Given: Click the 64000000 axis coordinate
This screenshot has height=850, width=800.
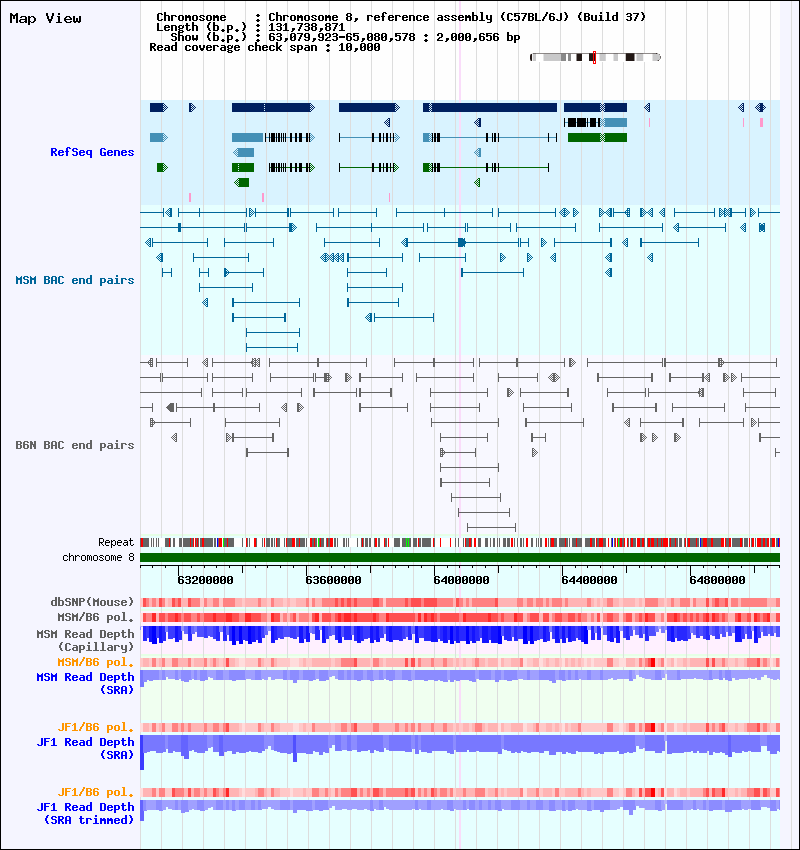Looking at the screenshot, I should 461,580.
